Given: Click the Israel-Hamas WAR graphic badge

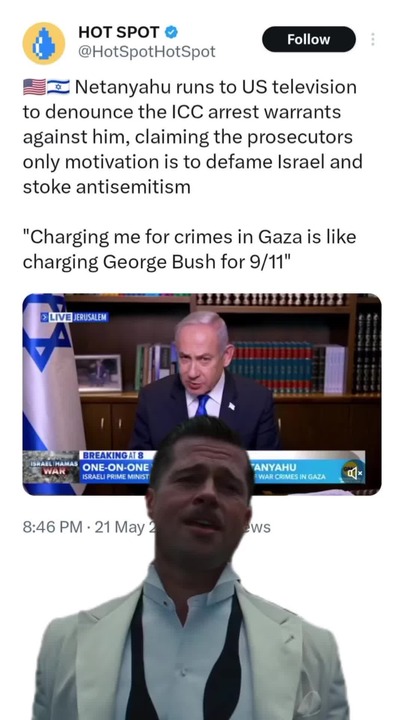Looking at the screenshot, I should click(x=51, y=467).
